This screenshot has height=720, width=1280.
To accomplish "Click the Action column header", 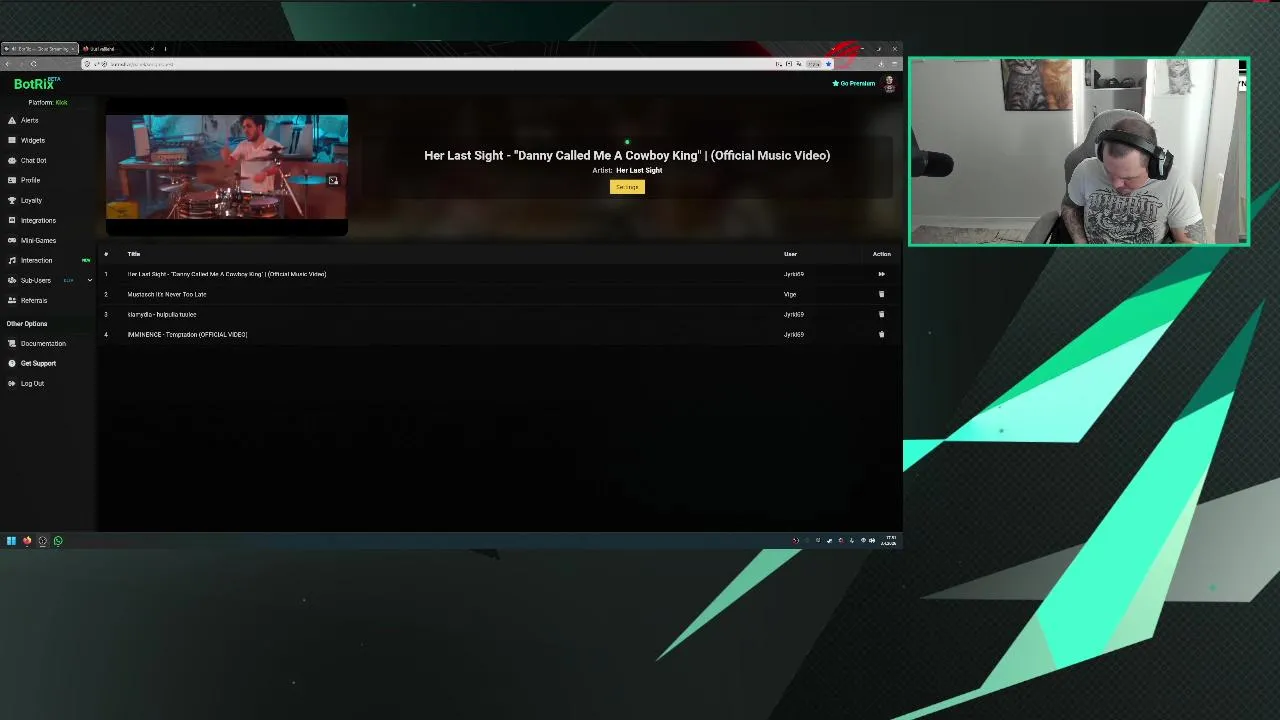I will coord(881,254).
